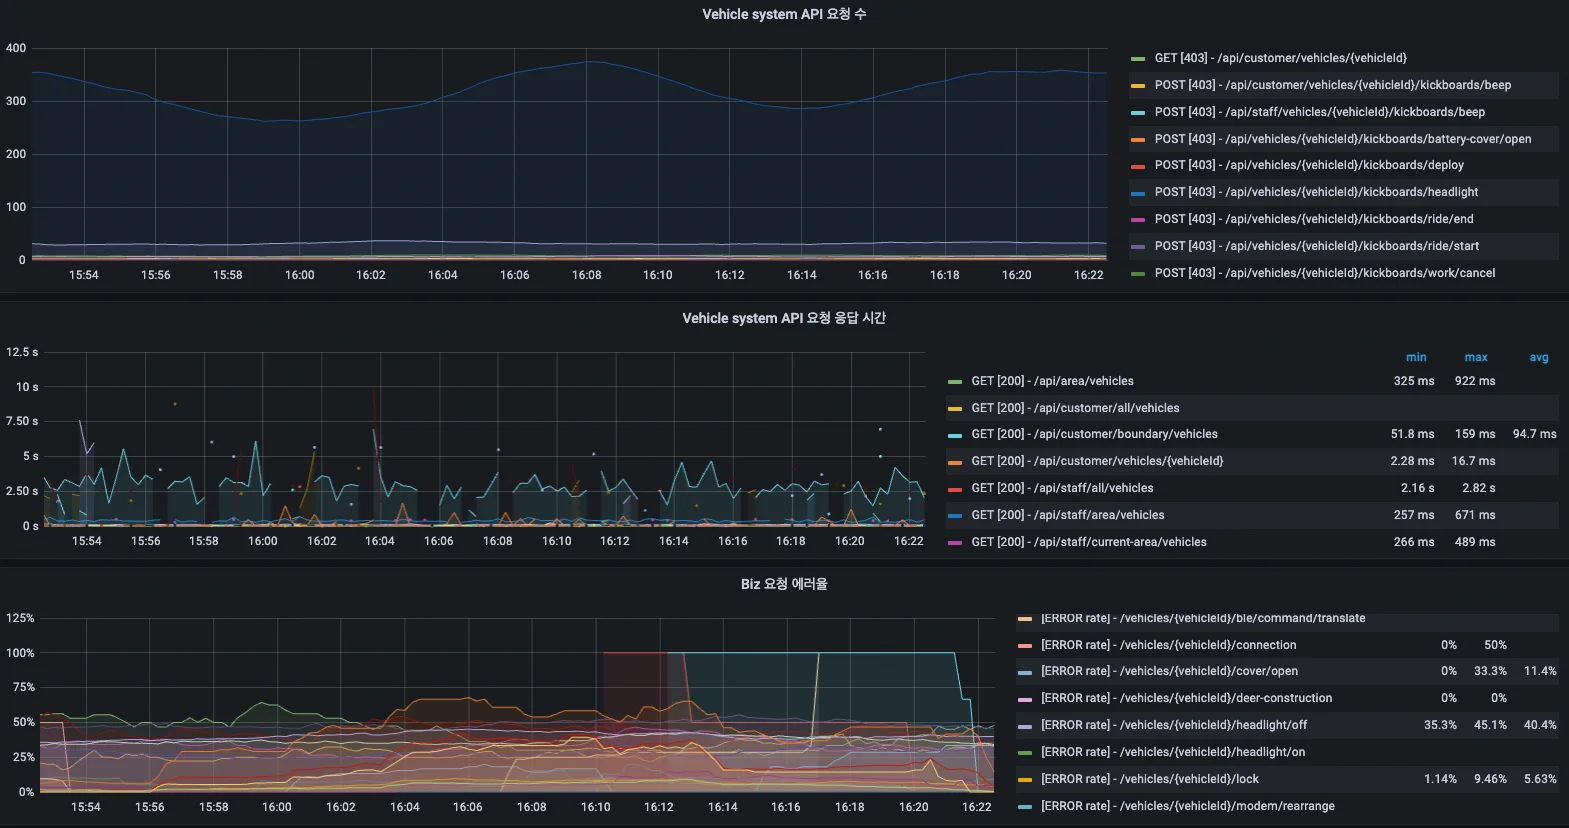Screen dimensions: 1569x828
Task: Sort response time legend by max column
Action: [x=1476, y=357]
